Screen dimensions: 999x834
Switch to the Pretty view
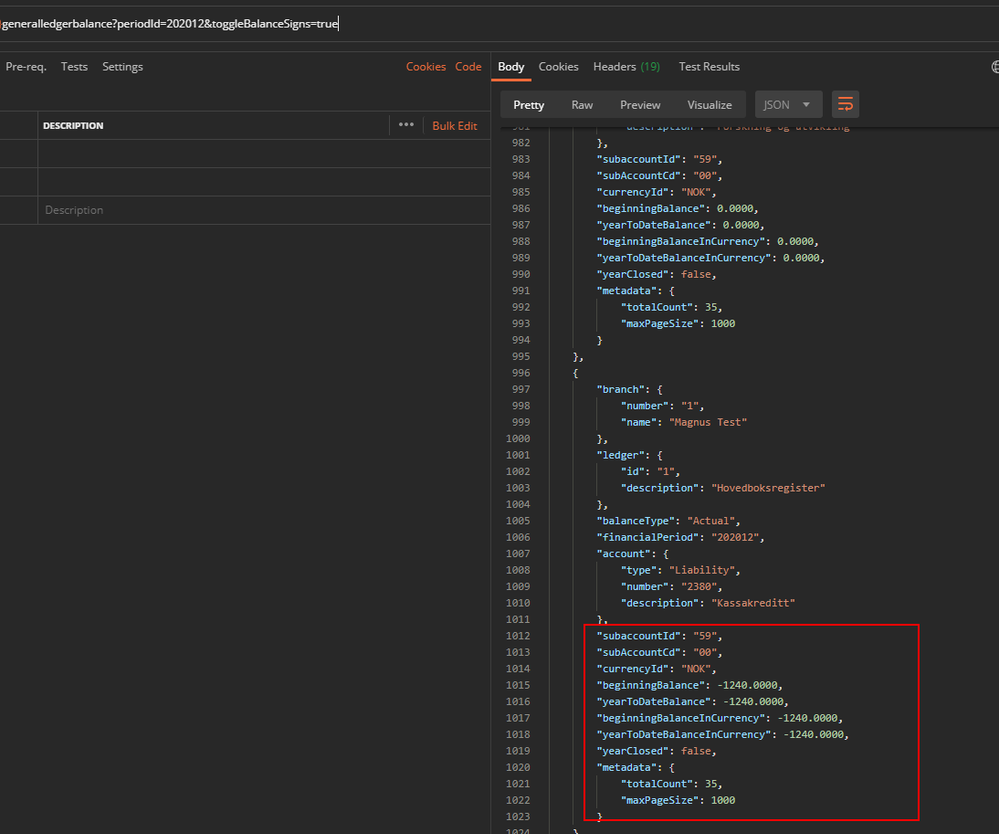click(x=529, y=105)
